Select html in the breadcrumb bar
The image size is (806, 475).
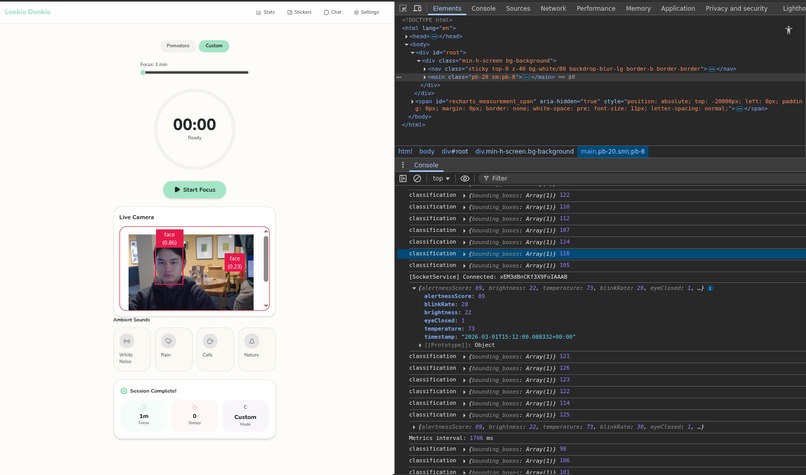[405, 151]
